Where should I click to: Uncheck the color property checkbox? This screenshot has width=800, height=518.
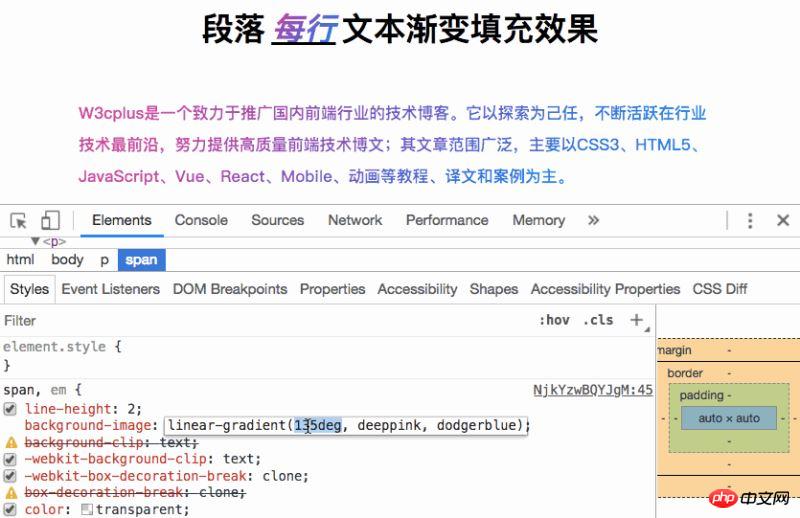10,509
